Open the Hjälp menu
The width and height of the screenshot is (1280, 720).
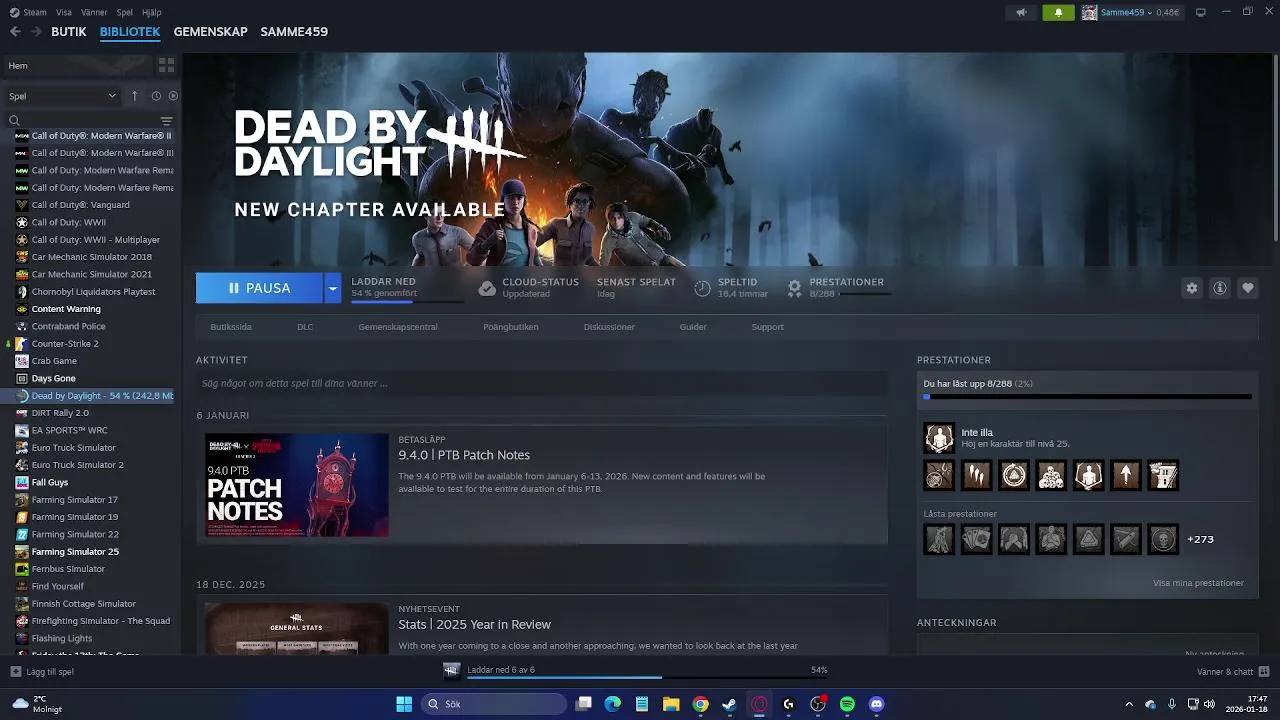pos(152,12)
